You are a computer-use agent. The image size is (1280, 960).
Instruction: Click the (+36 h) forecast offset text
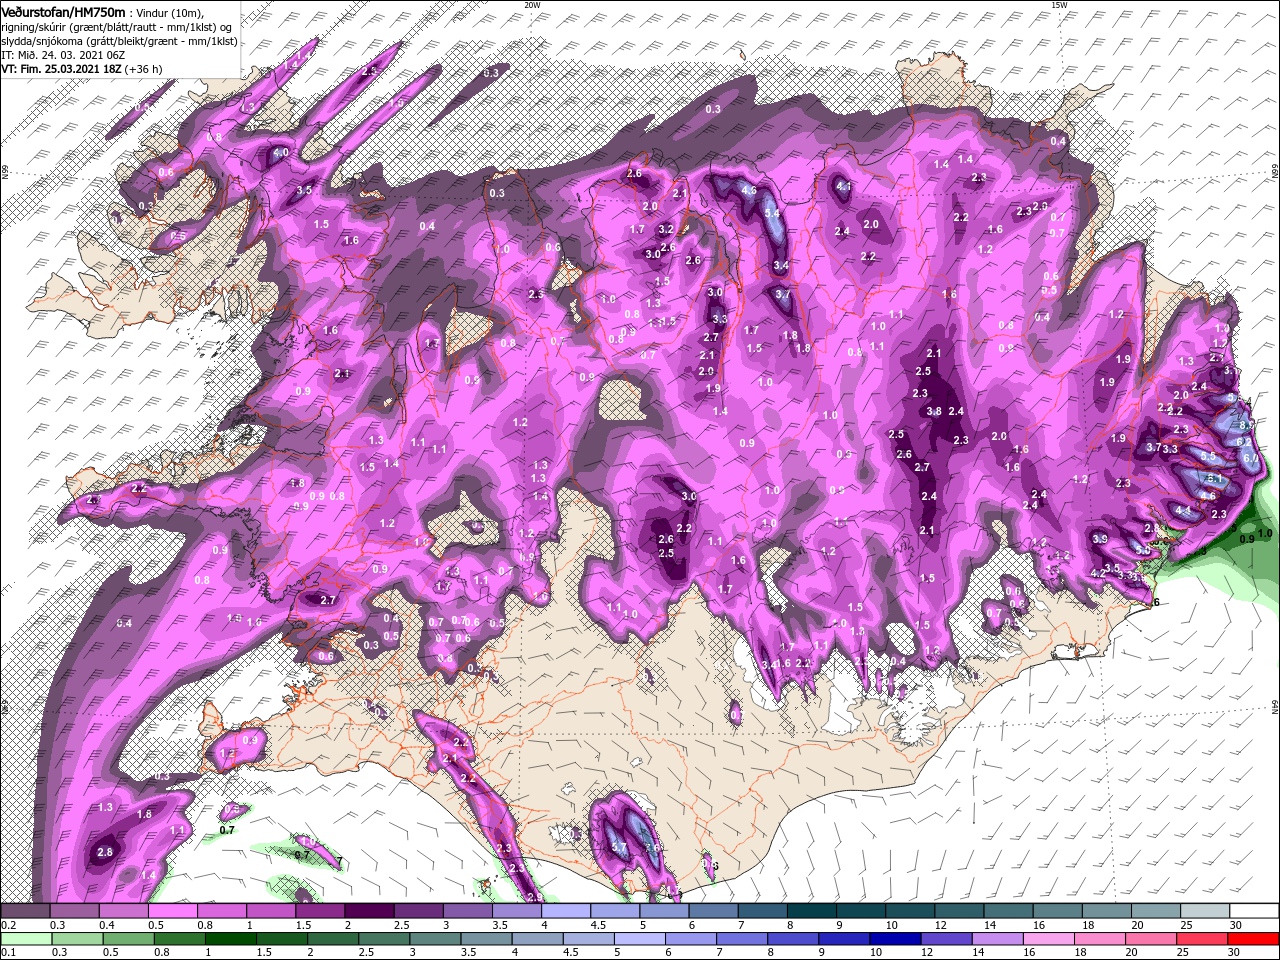pyautogui.click(x=144, y=69)
